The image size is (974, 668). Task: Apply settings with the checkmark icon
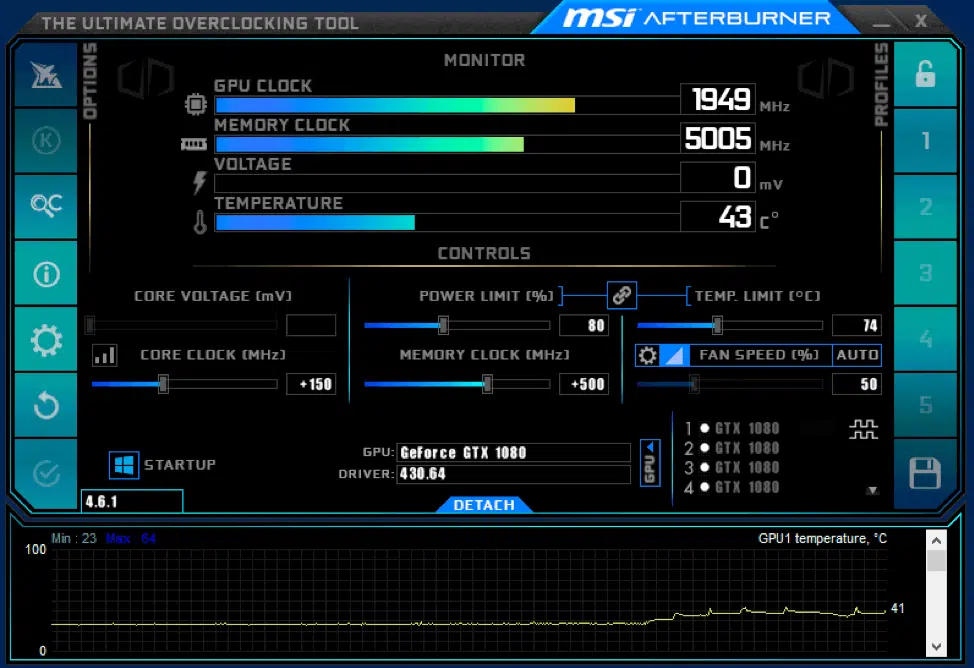tap(46, 472)
